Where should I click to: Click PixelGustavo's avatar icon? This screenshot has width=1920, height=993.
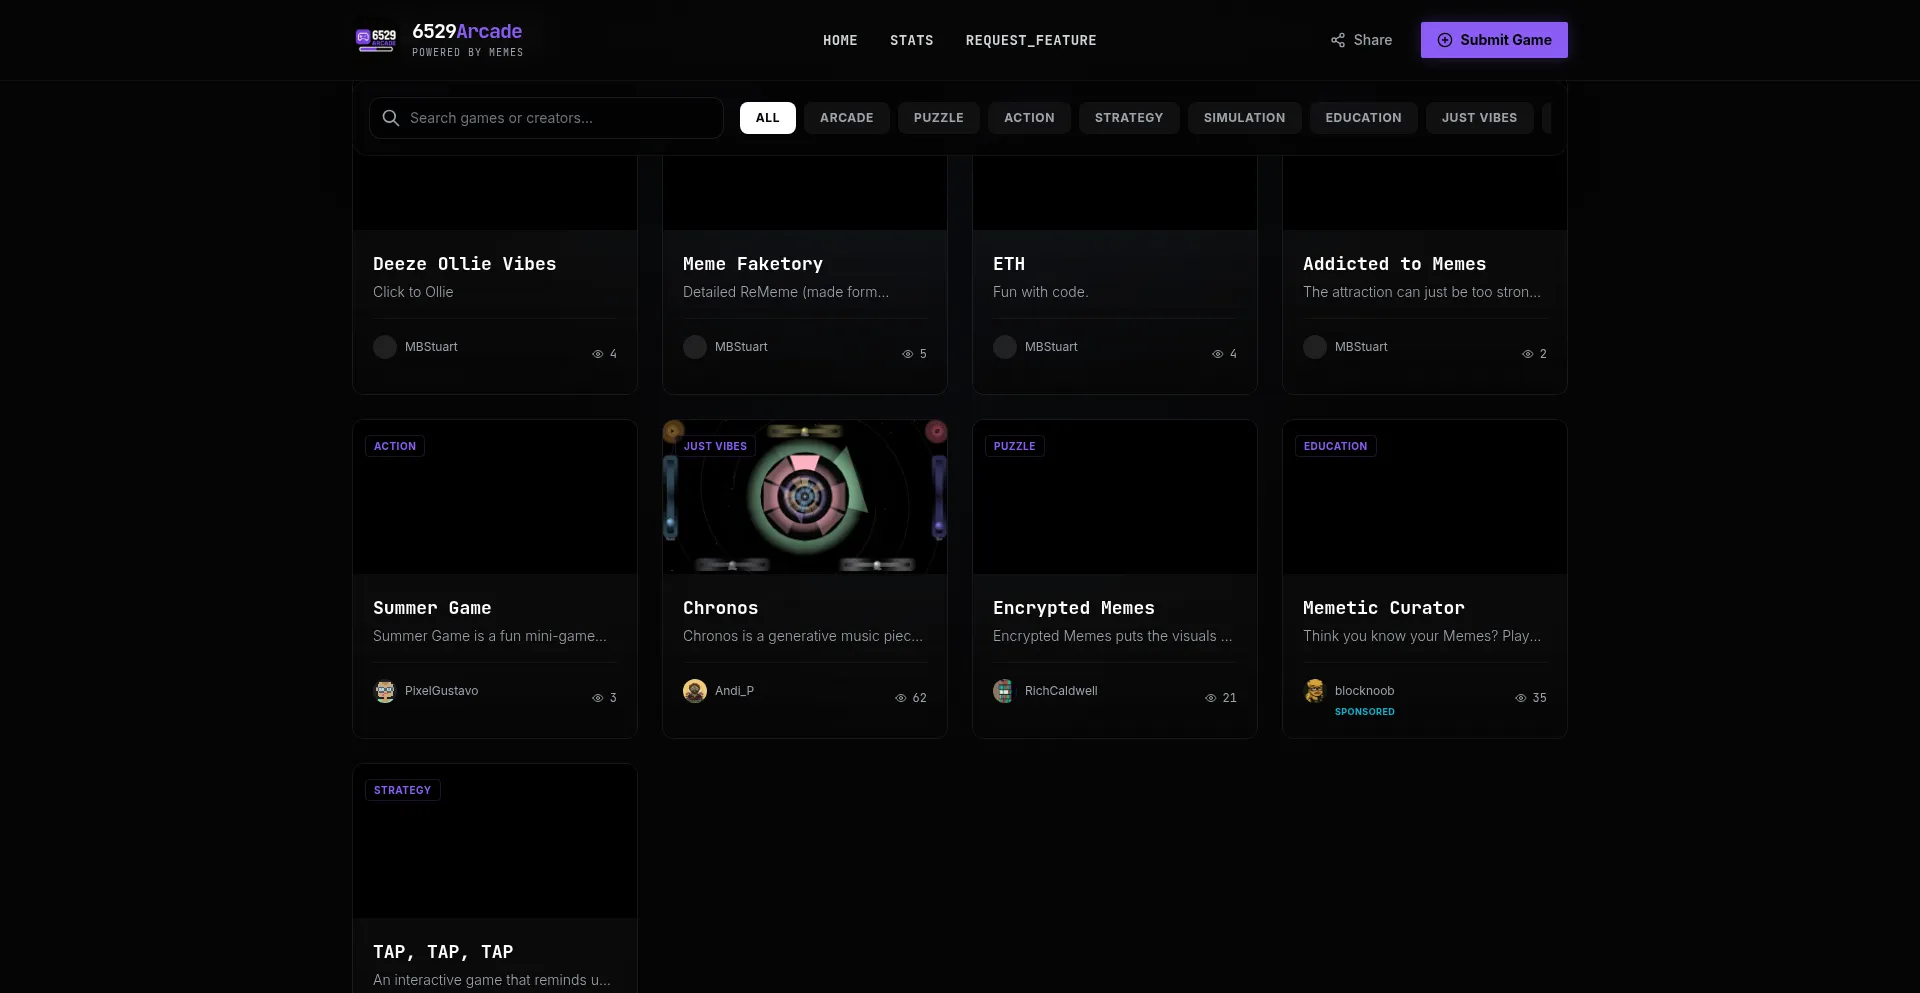tap(385, 691)
